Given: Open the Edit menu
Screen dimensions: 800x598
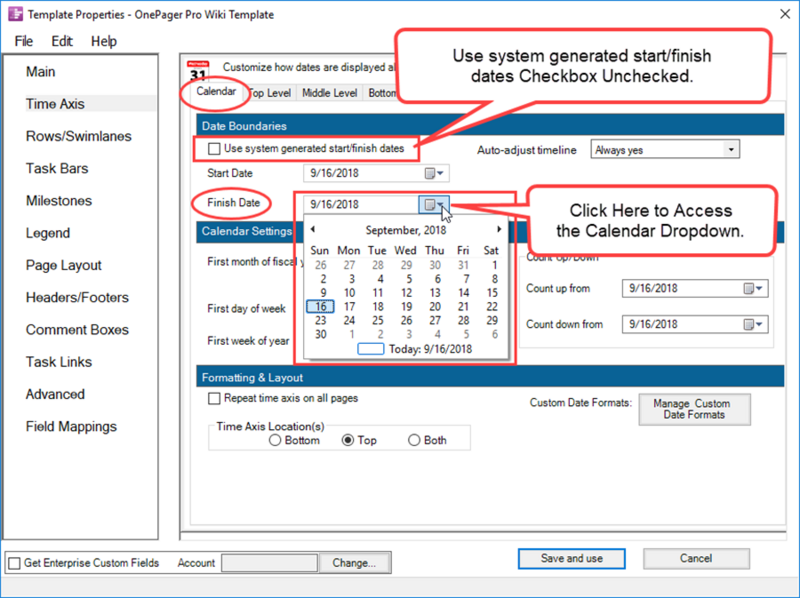Looking at the screenshot, I should (x=62, y=41).
